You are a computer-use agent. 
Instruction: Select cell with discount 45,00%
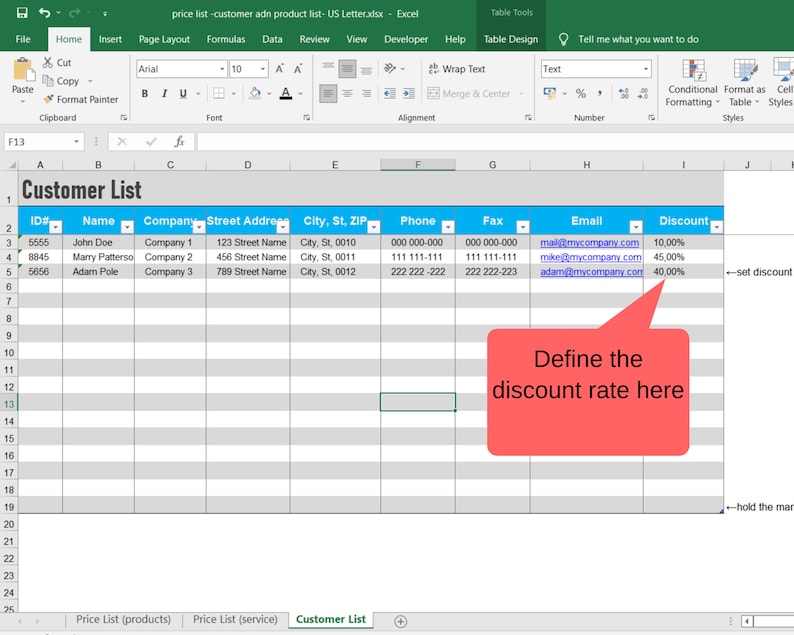684,257
